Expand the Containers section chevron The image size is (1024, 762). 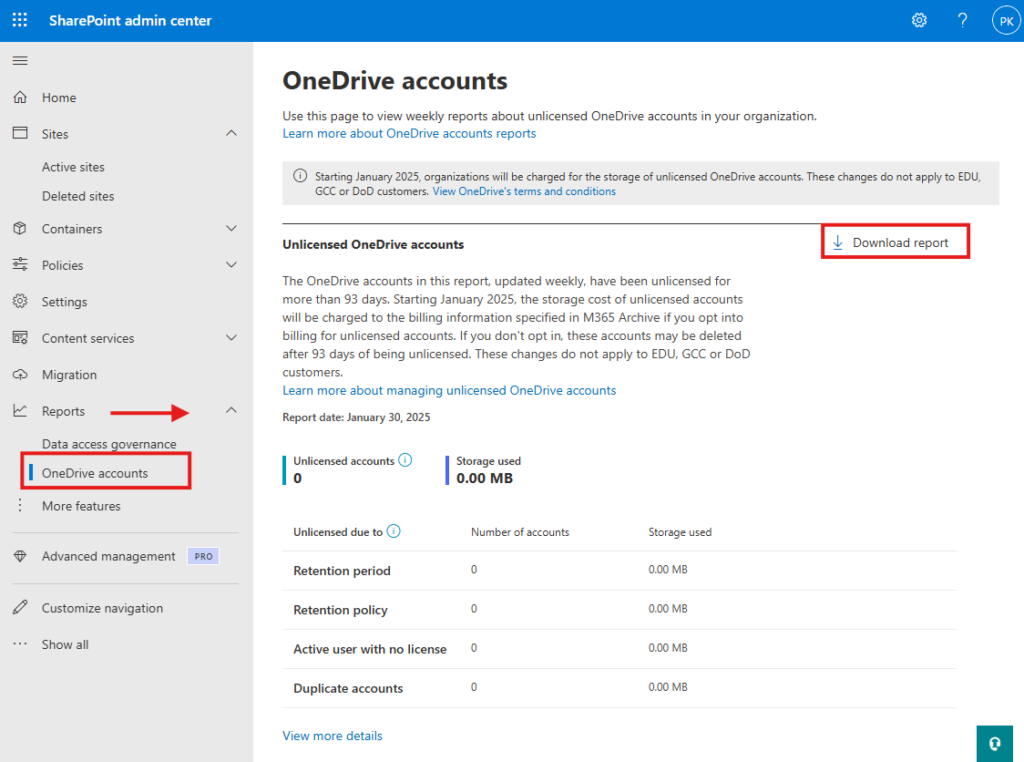point(231,229)
